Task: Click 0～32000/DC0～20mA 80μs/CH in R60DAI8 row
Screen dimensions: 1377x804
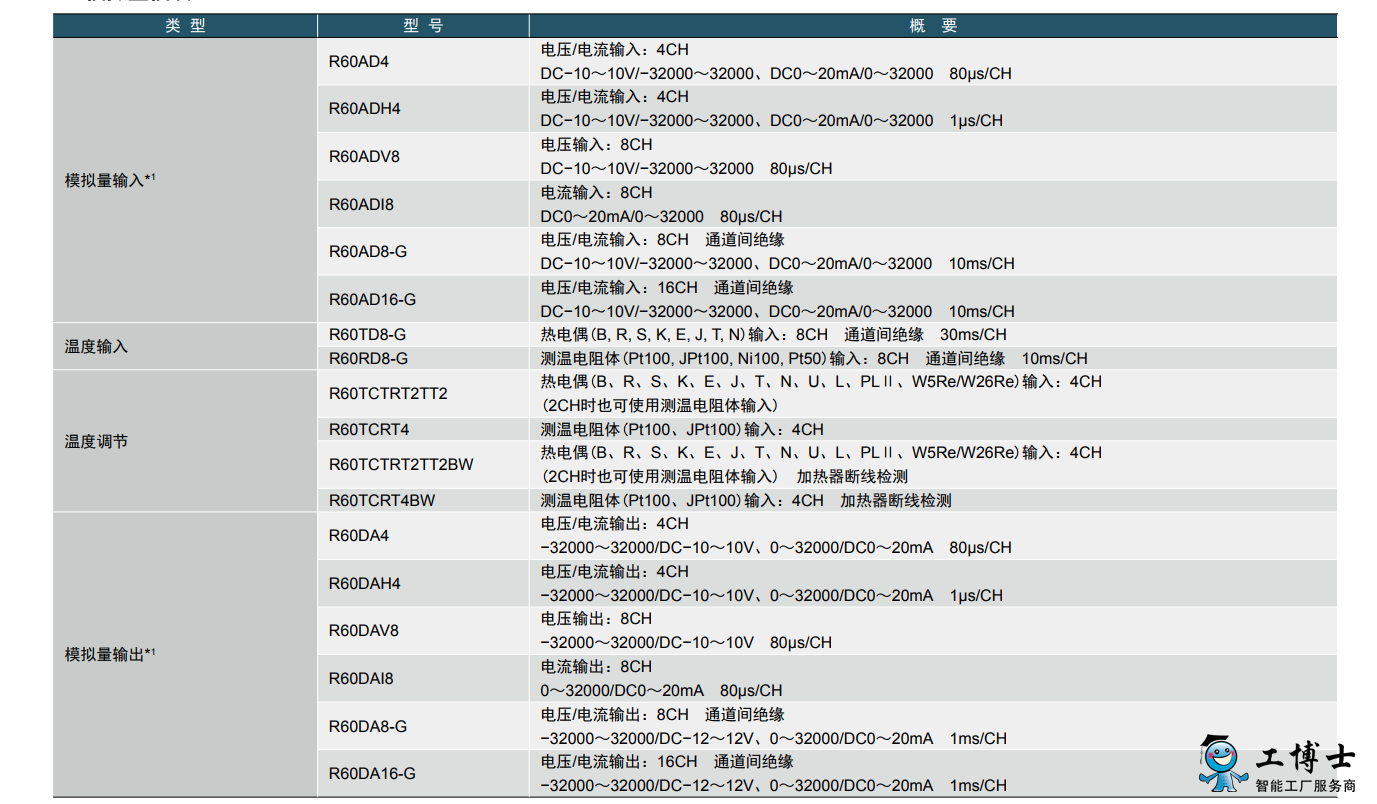Action: tap(661, 690)
